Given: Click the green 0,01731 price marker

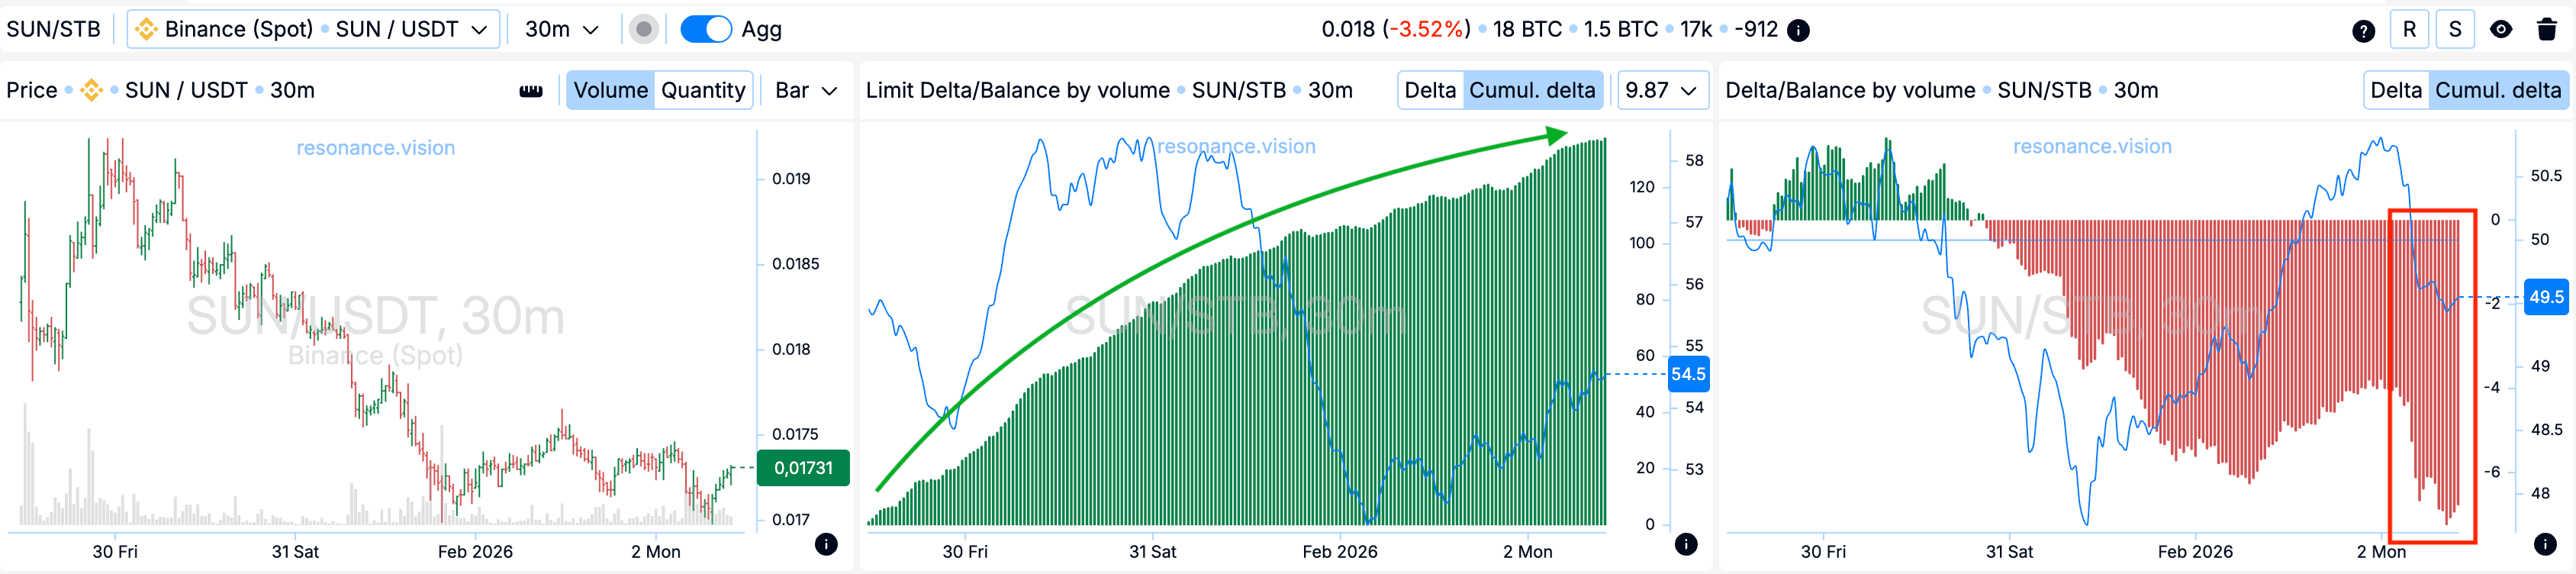Looking at the screenshot, I should point(803,468).
